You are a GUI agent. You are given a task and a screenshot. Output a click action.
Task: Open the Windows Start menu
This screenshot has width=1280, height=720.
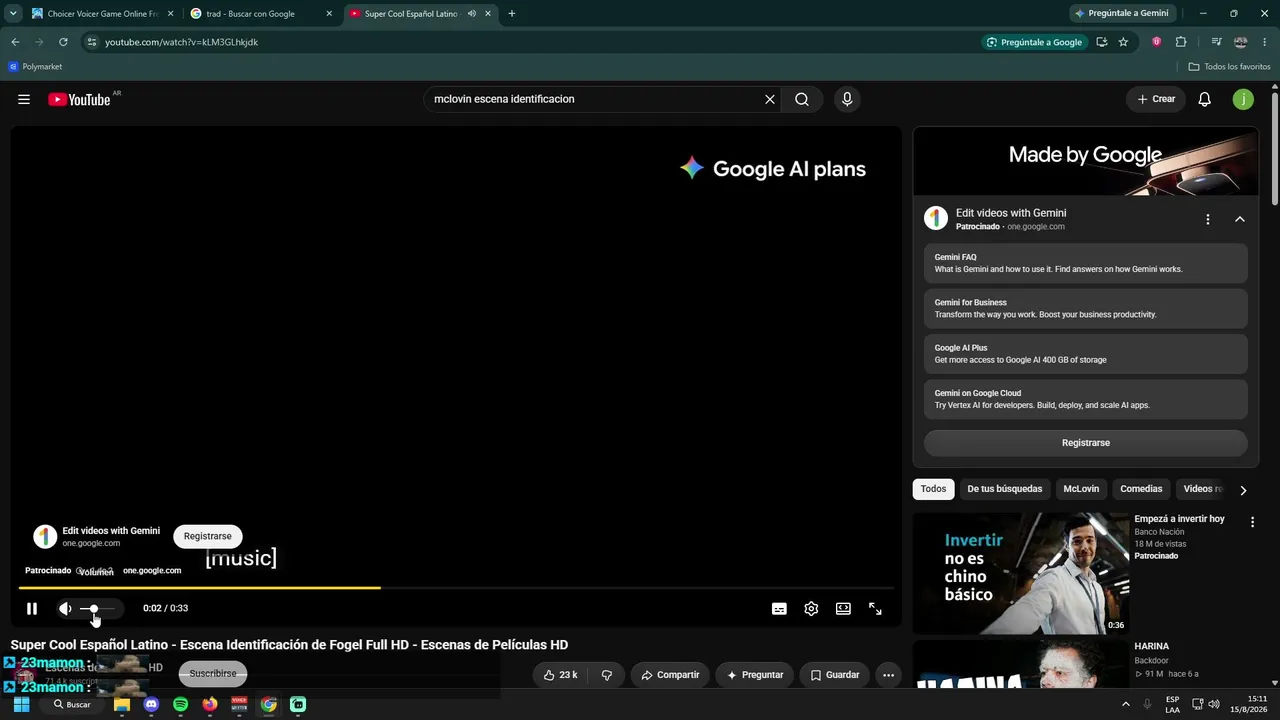click(x=21, y=704)
